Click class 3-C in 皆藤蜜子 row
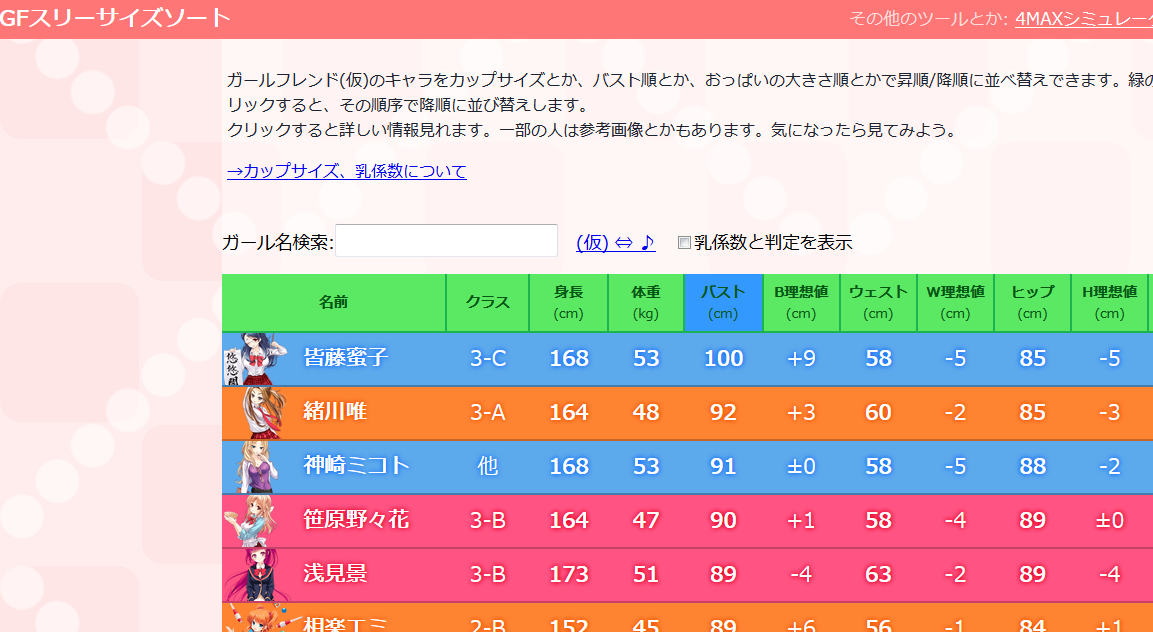 (x=488, y=358)
